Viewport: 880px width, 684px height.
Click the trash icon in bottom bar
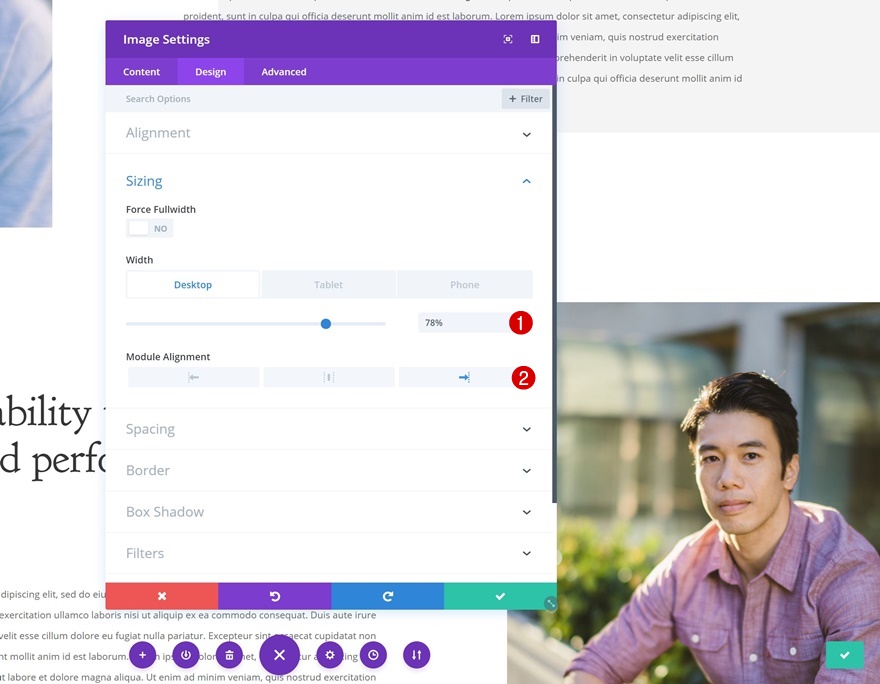pos(229,655)
